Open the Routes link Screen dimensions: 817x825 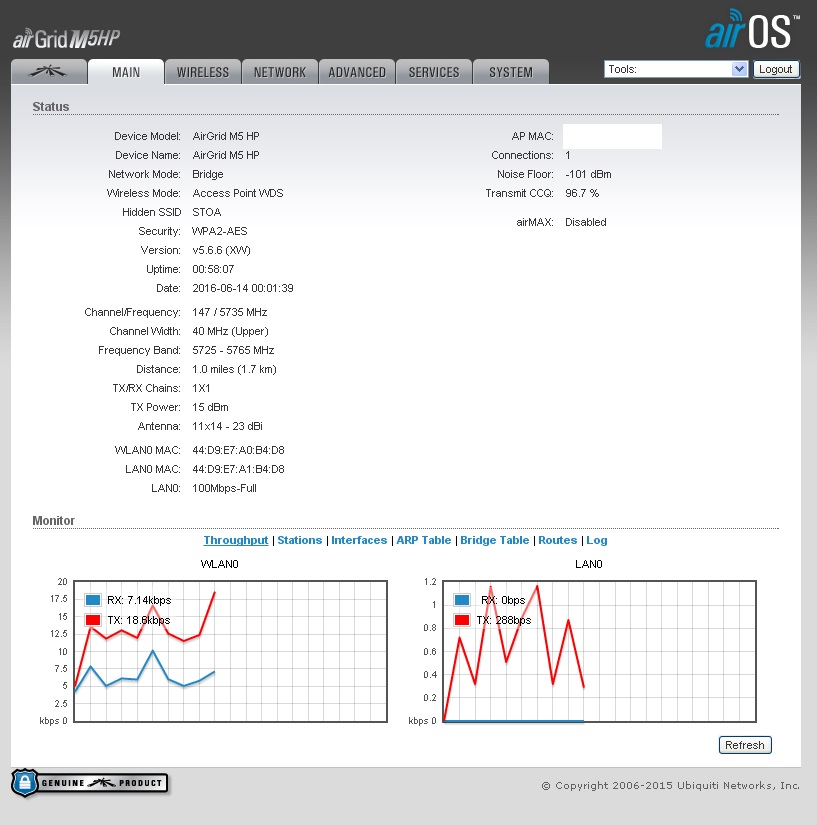coord(557,540)
